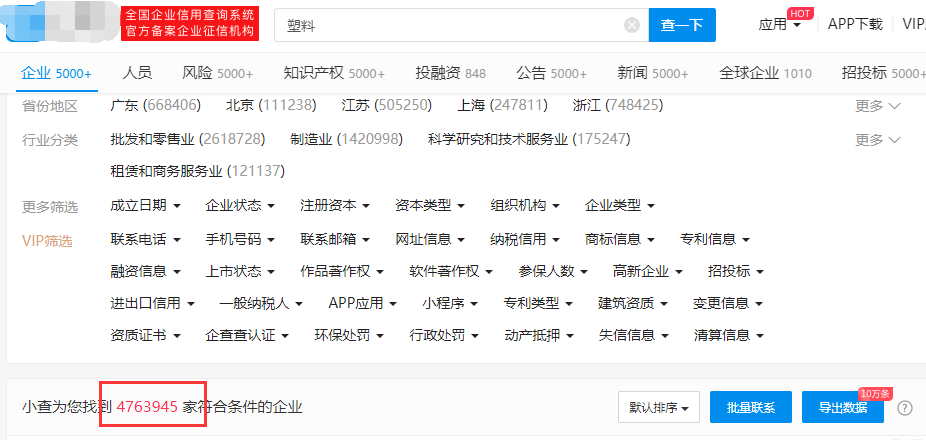Click the 批量联系 button
The image size is (926, 440).
coord(750,408)
